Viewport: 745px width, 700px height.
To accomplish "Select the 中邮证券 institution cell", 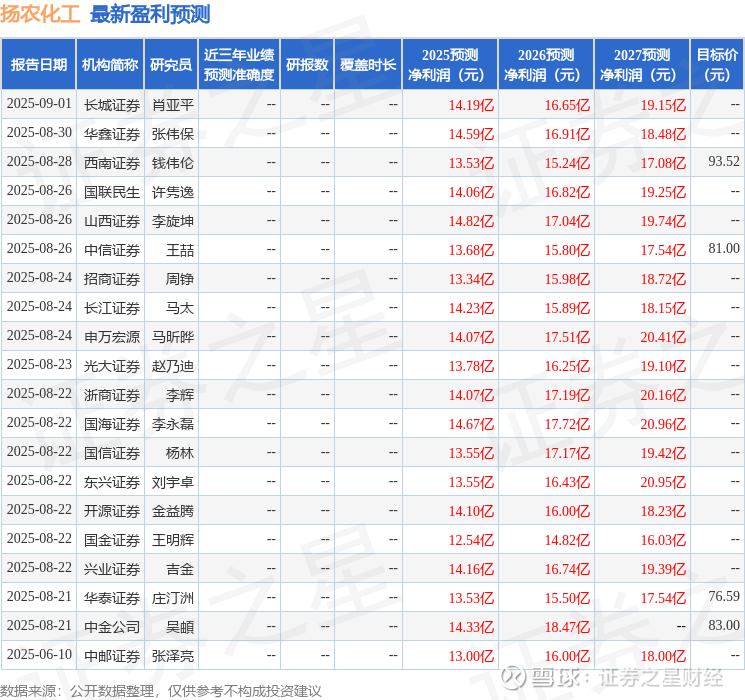I will 112,655.
